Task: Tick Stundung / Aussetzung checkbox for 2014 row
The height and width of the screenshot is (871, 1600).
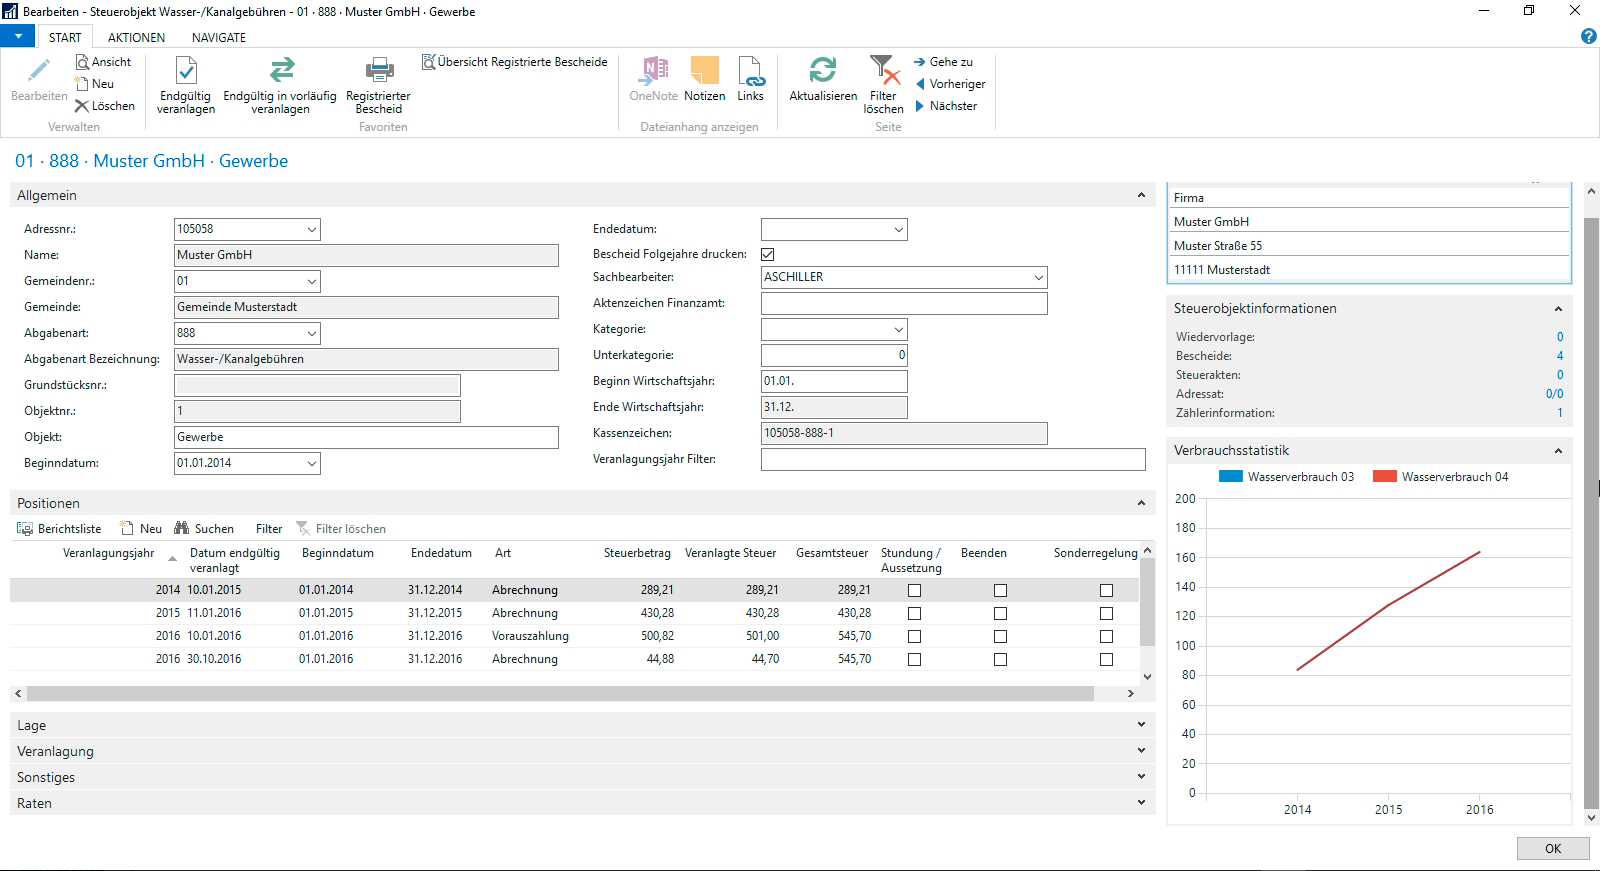Action: click(914, 591)
